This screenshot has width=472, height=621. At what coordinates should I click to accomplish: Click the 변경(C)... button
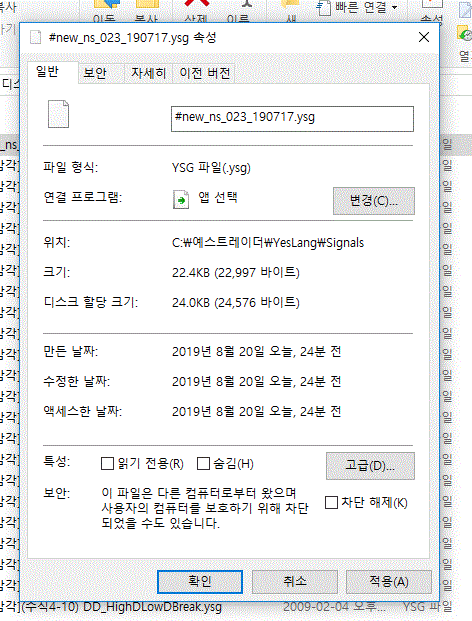pyautogui.click(x=374, y=201)
